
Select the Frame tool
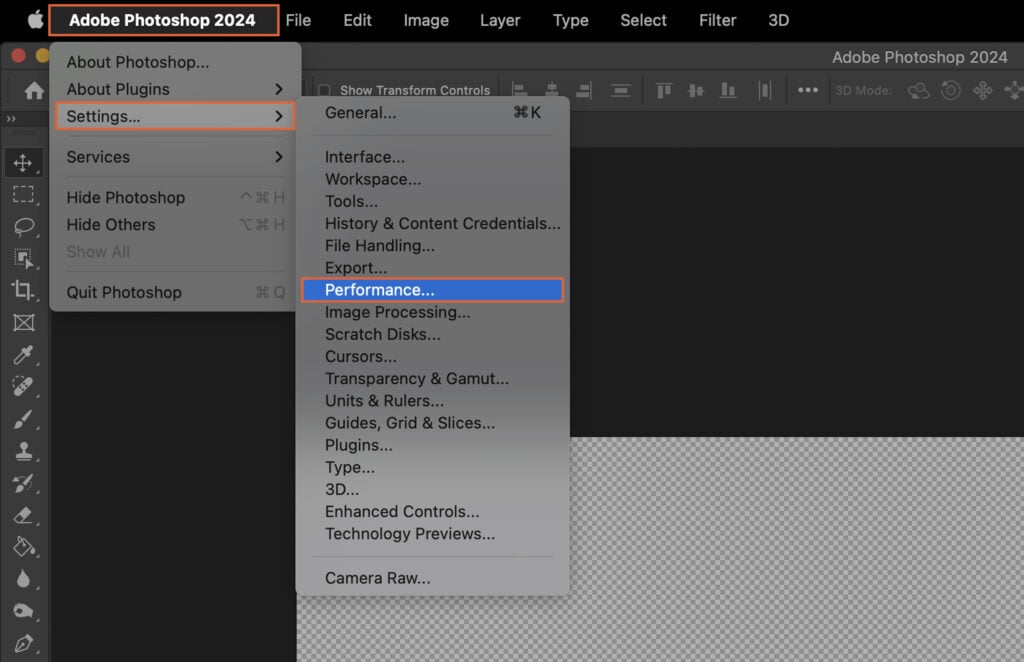click(x=25, y=321)
